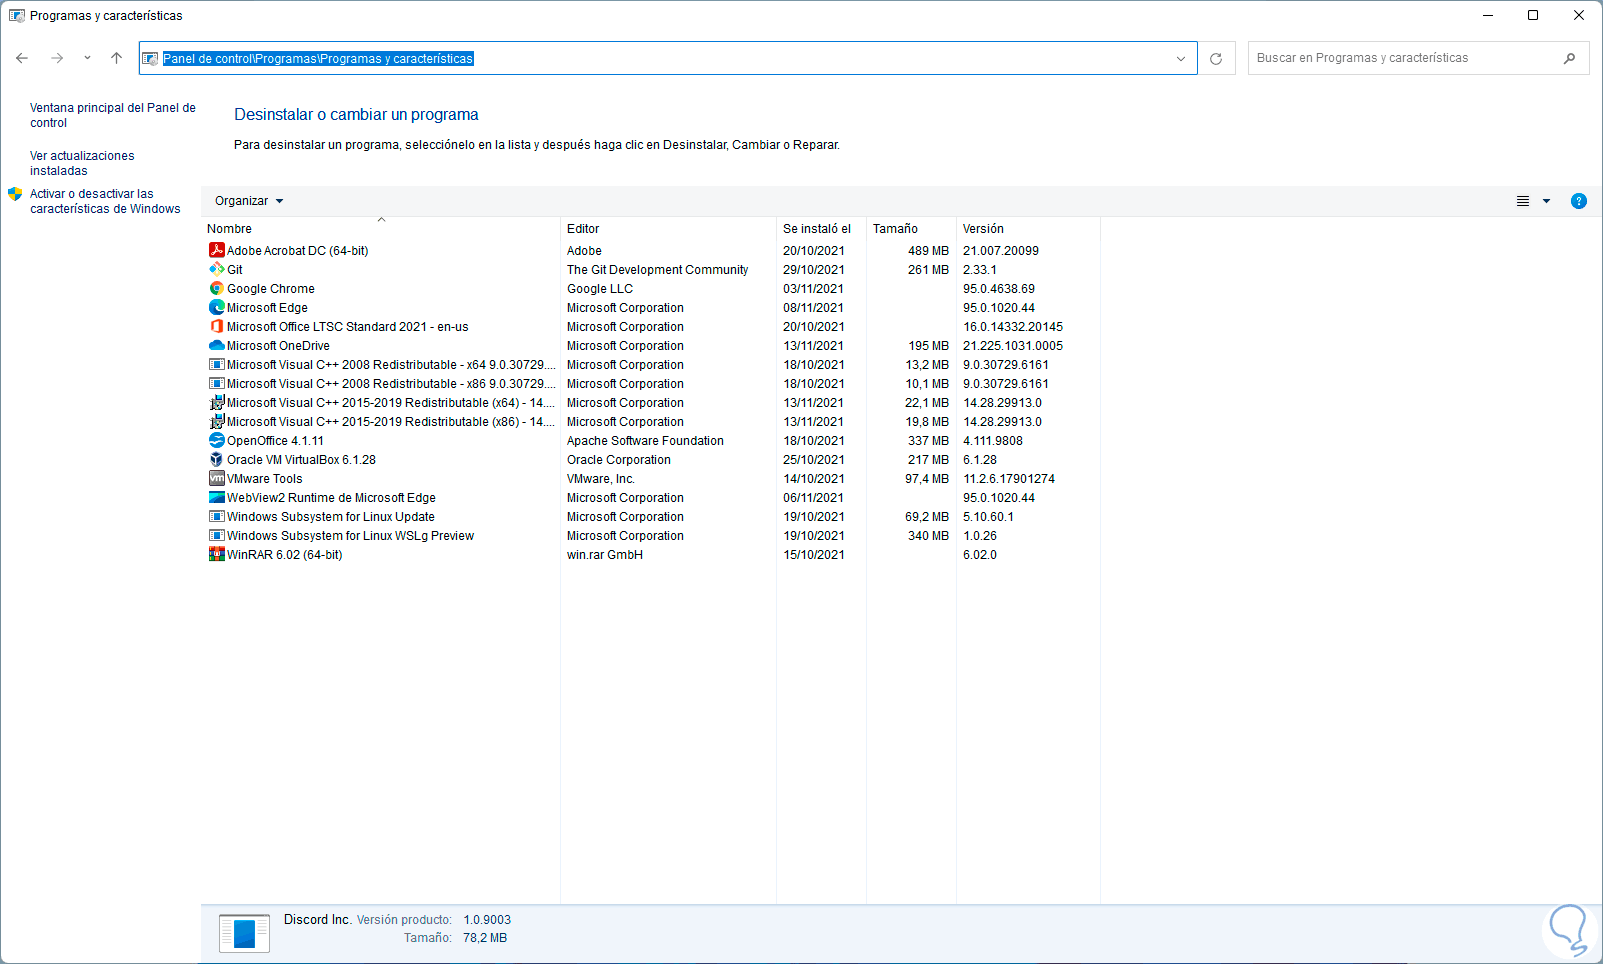Click the OpenOffice 4.1.11 icon
The image size is (1603, 964).
pyautogui.click(x=216, y=440)
